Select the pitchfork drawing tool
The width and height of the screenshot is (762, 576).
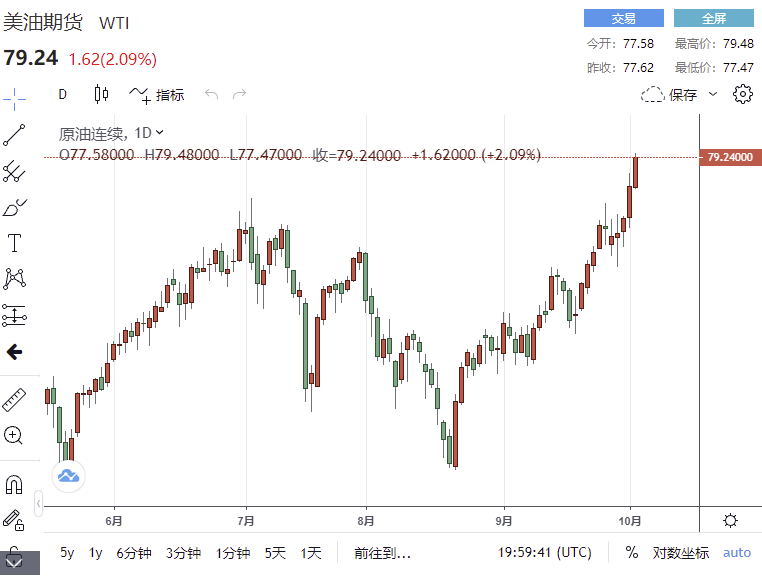click(x=14, y=172)
